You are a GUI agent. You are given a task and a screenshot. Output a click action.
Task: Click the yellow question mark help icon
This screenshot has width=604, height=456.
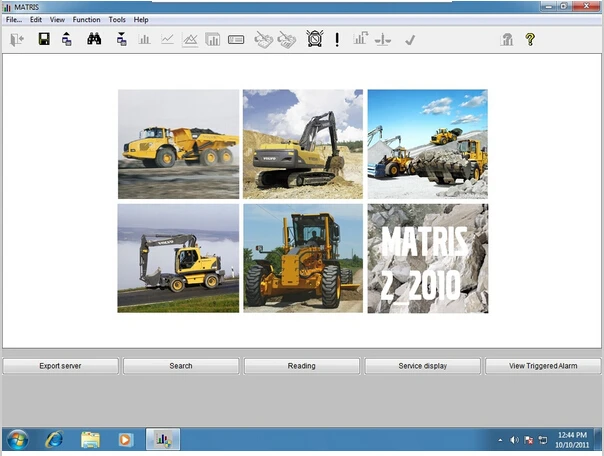[x=530, y=39]
